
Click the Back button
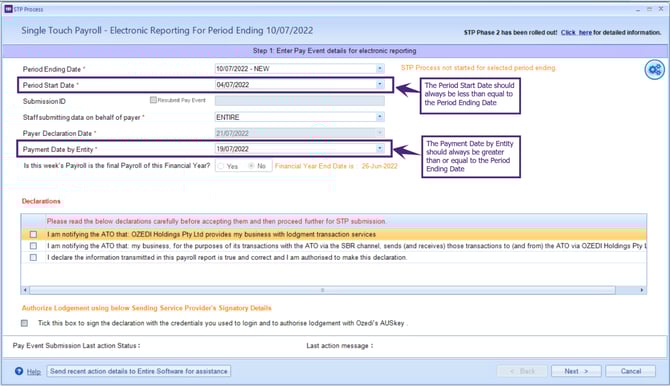coord(522,371)
